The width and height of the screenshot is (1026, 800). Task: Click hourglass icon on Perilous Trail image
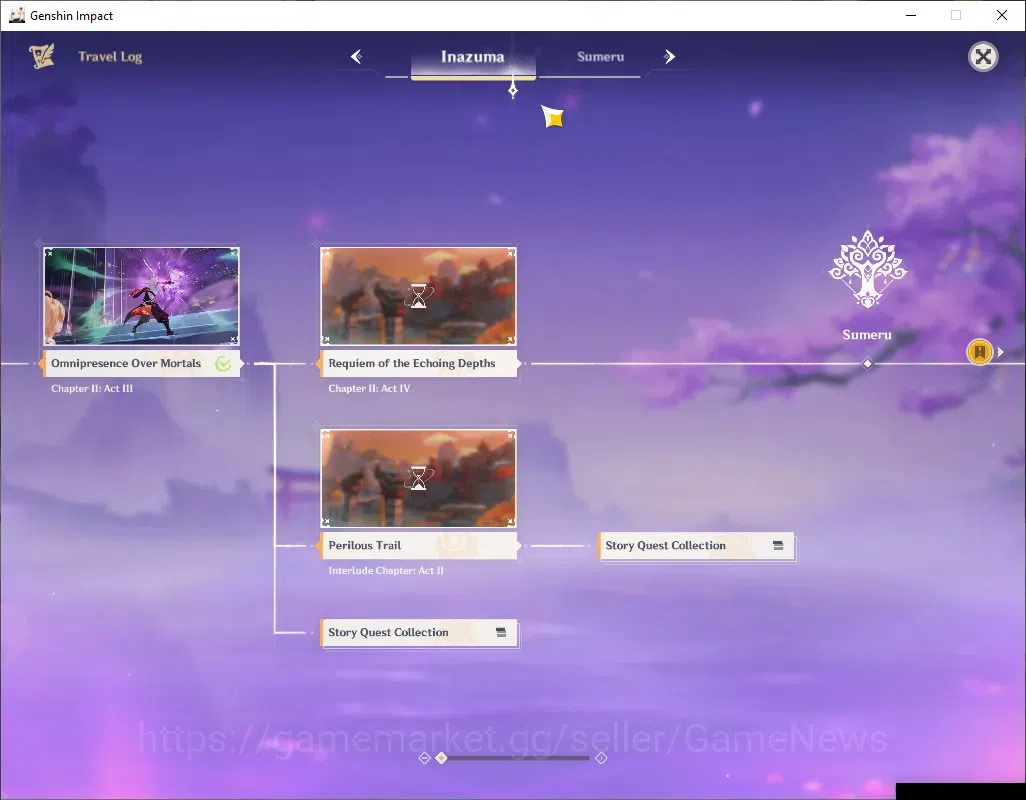(418, 478)
